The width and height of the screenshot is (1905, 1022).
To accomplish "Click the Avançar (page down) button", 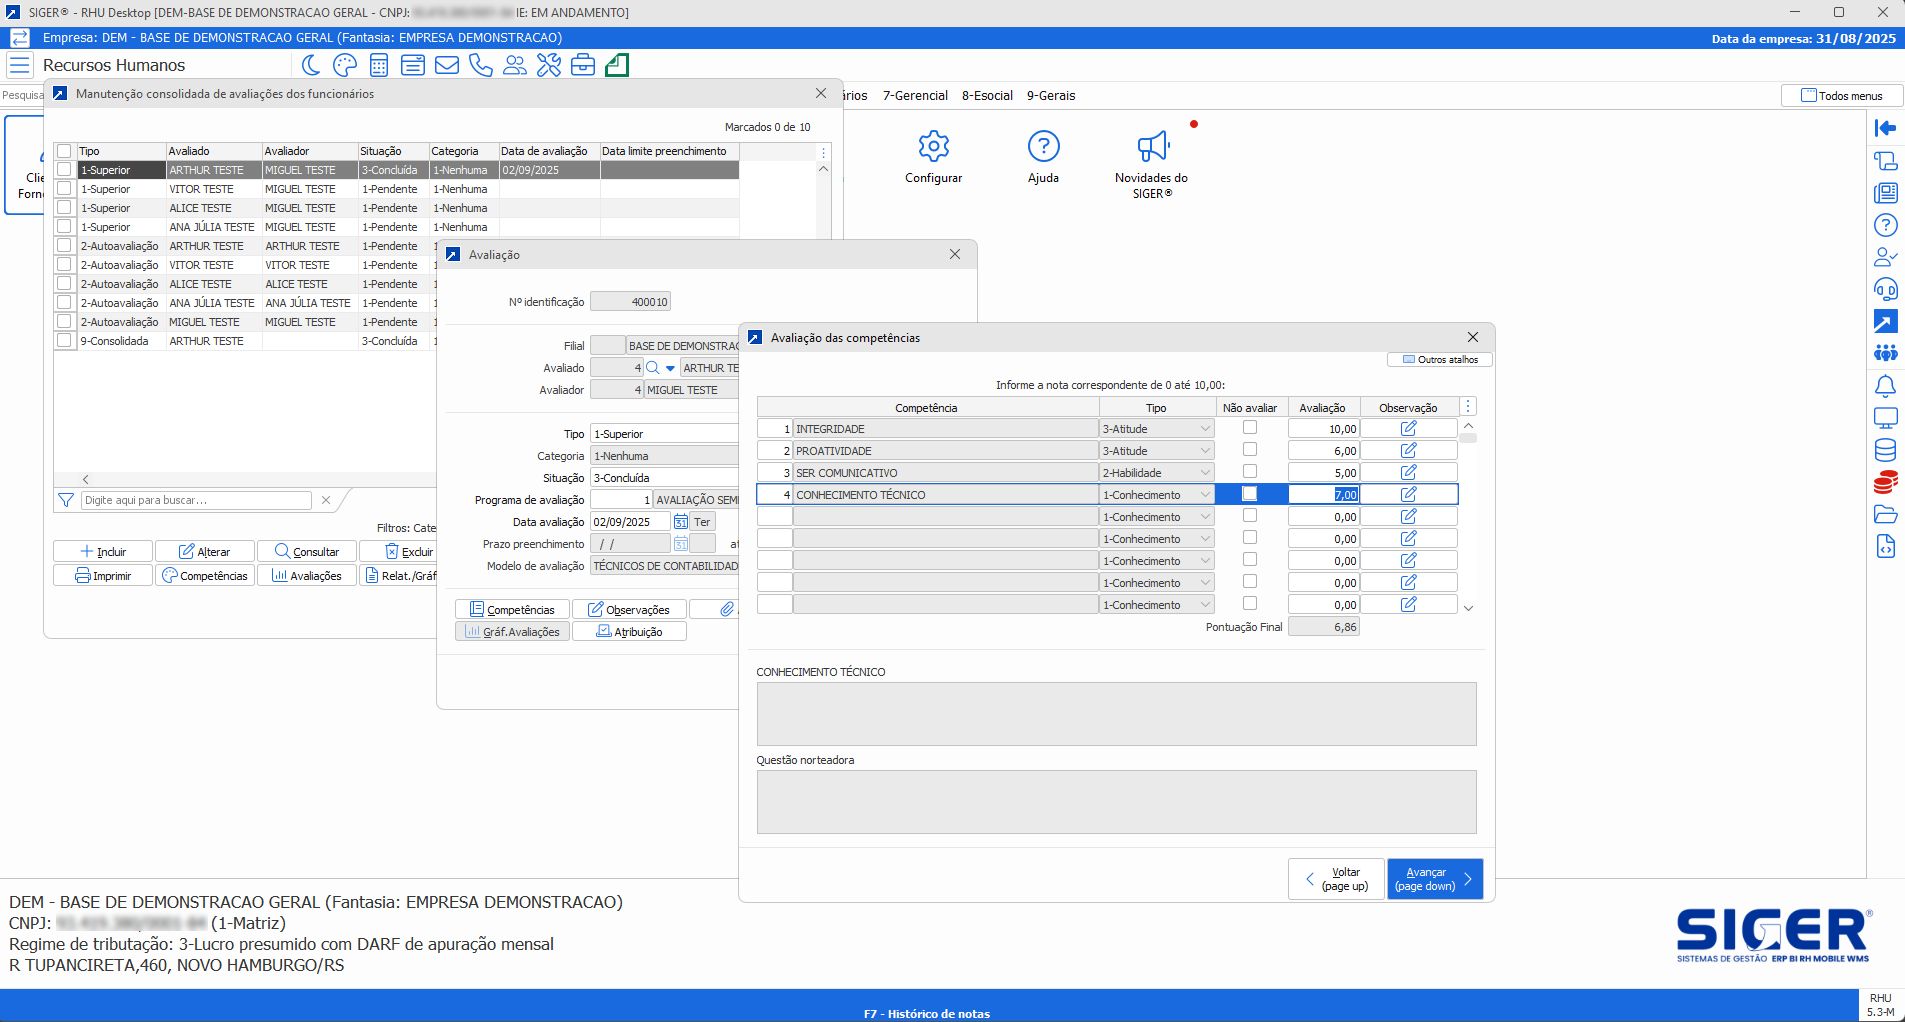I will coord(1434,879).
